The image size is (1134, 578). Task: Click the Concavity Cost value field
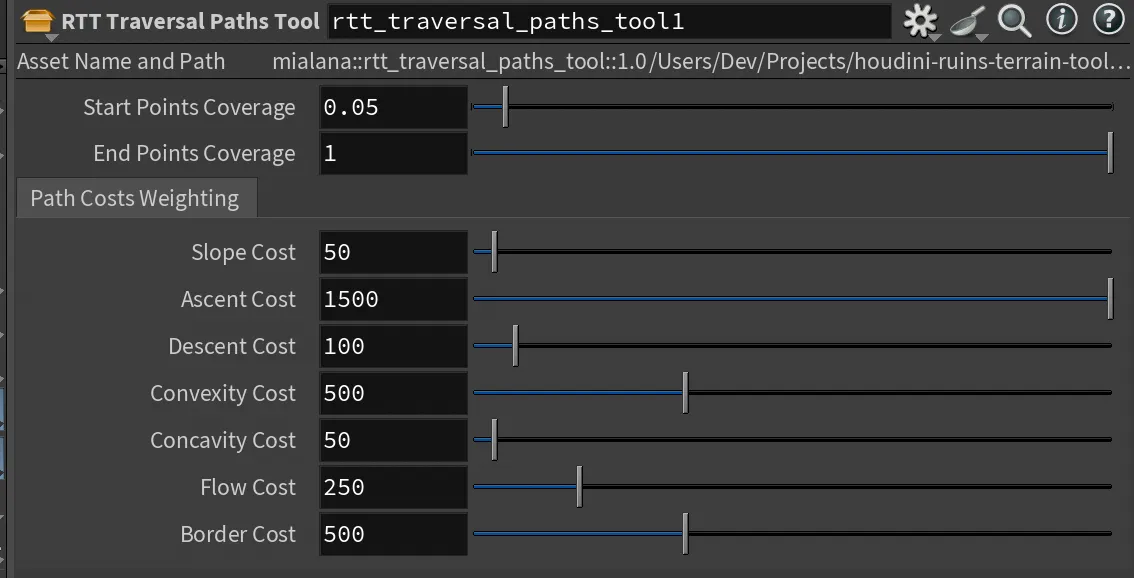click(x=393, y=440)
